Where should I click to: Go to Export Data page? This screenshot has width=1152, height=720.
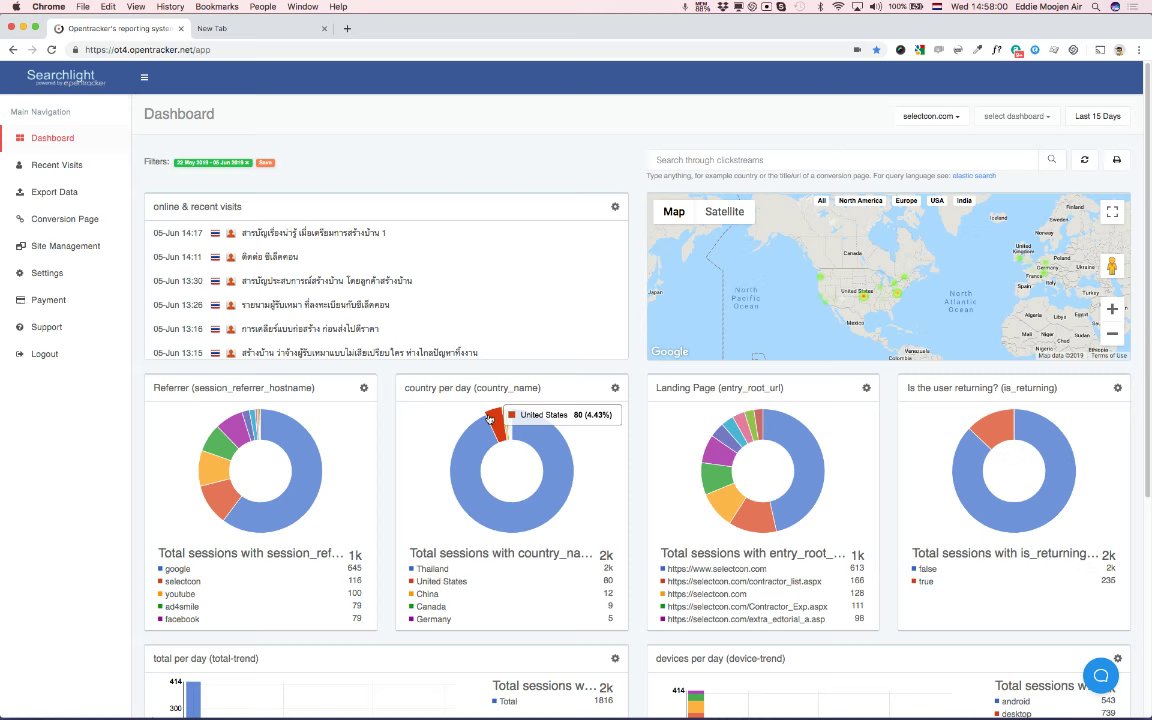click(54, 192)
